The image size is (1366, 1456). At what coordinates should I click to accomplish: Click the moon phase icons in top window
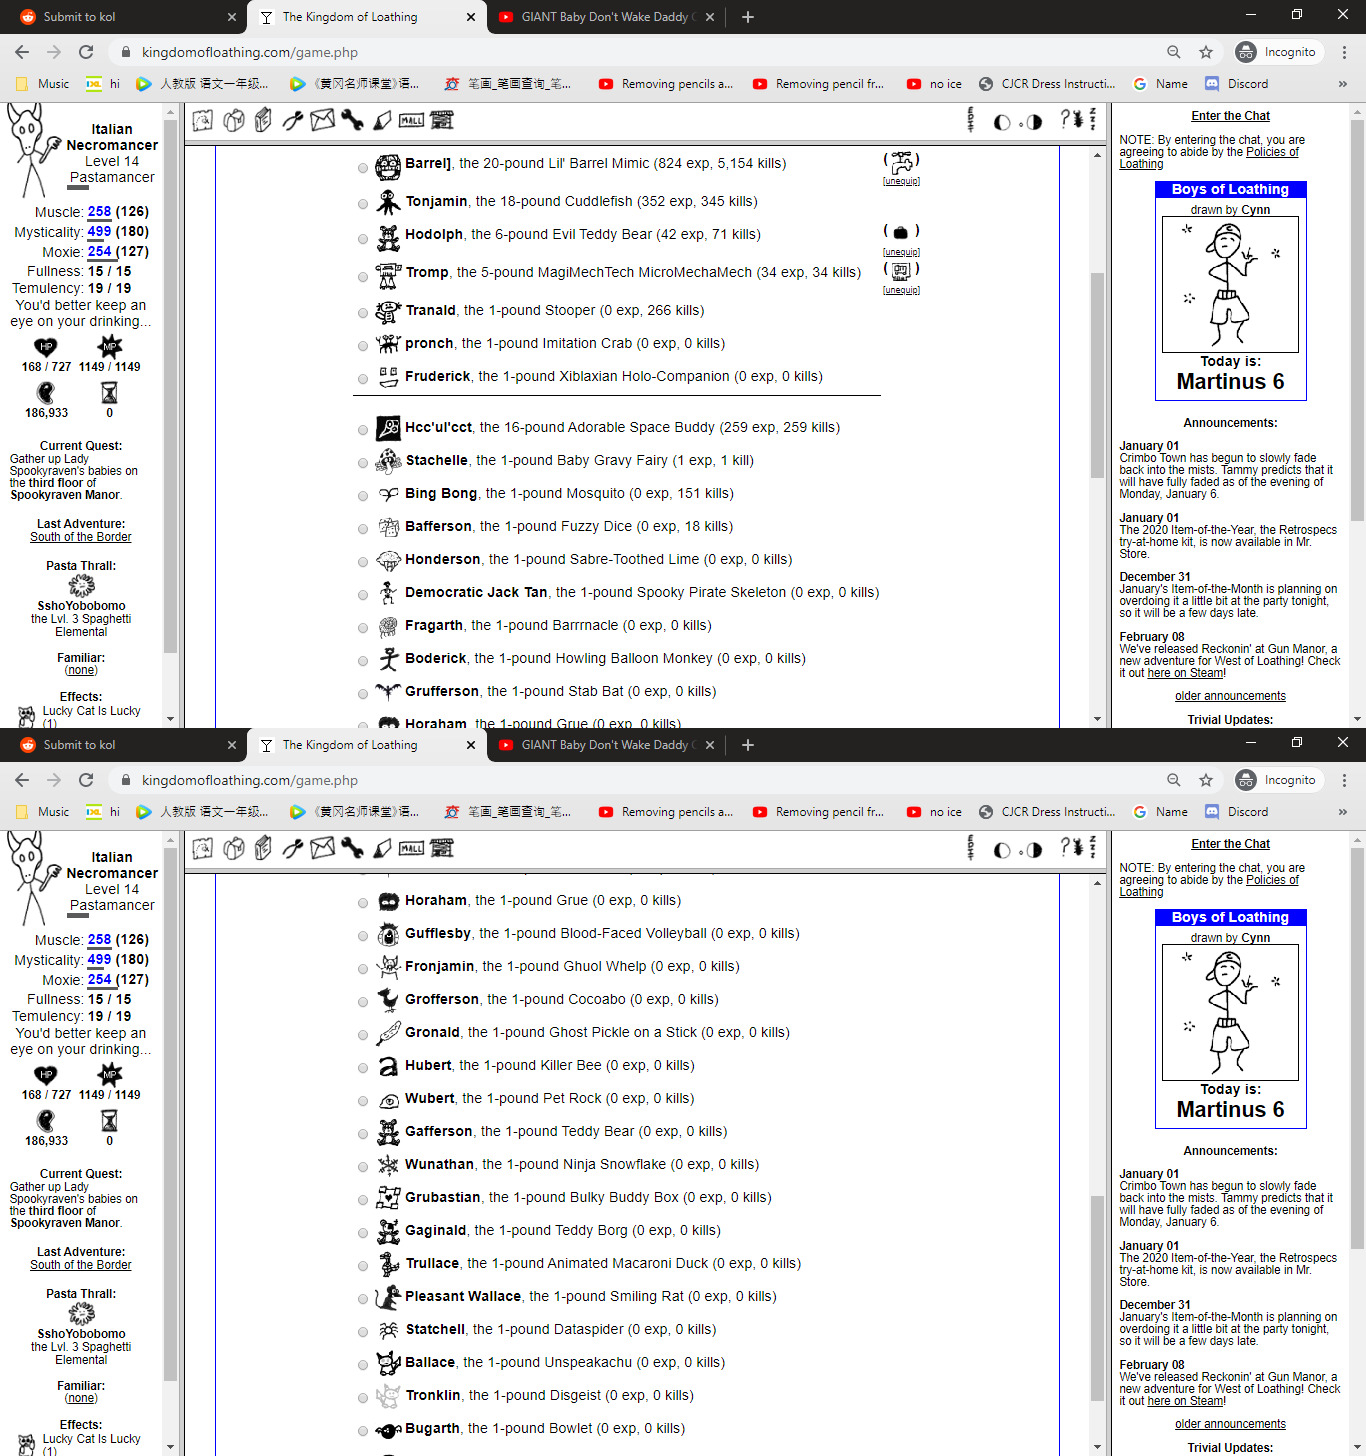[1018, 122]
